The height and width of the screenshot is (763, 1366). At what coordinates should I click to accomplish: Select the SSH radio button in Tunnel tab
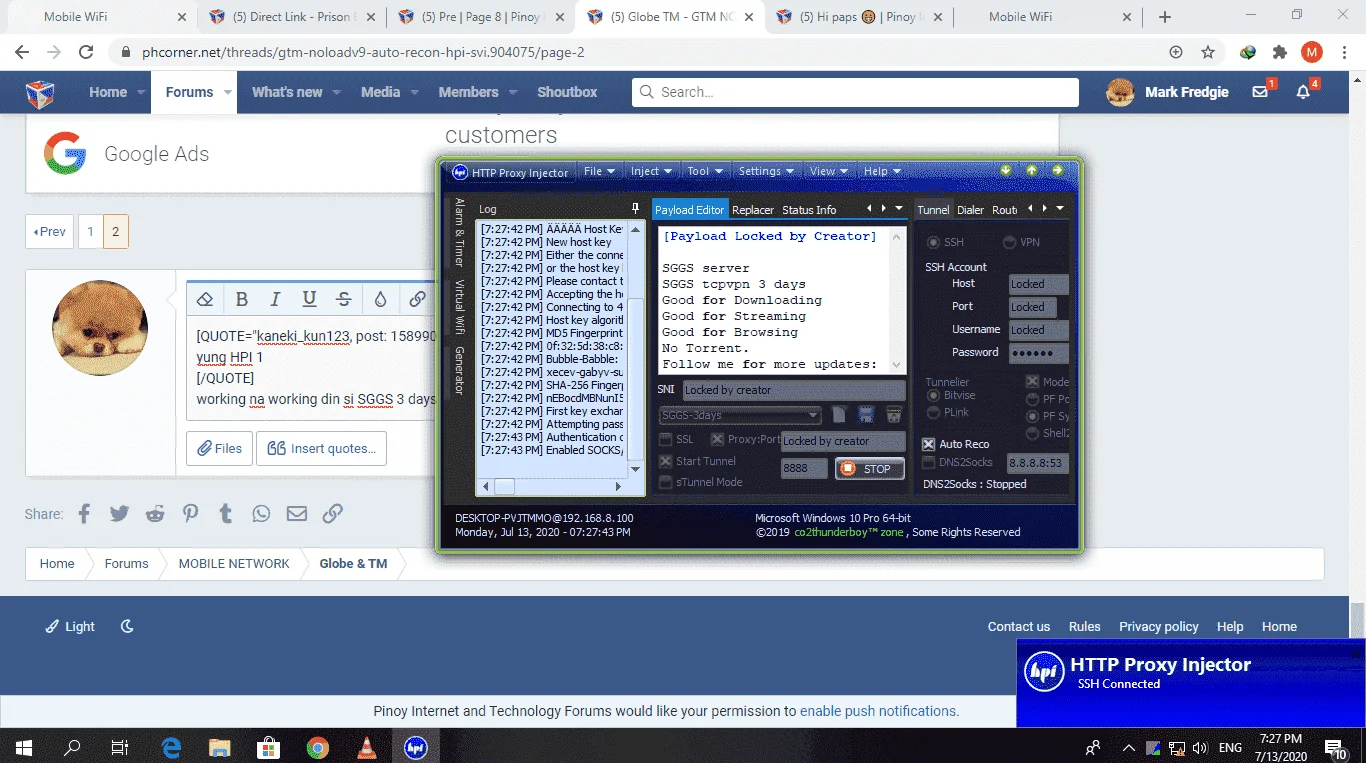click(933, 242)
